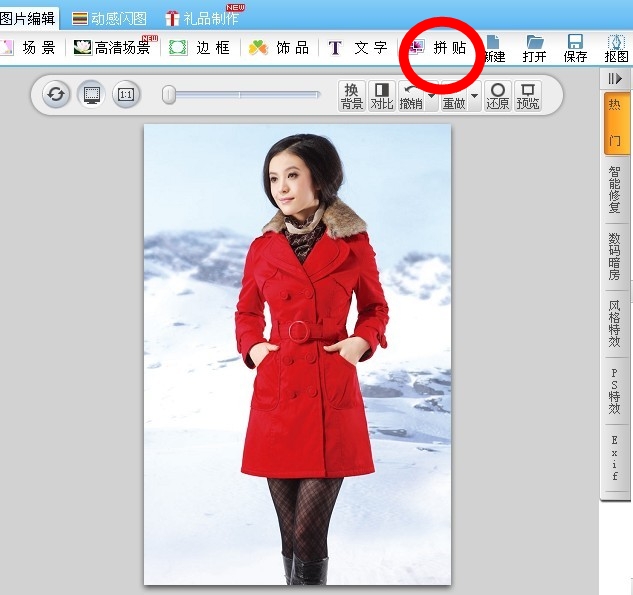Screen dimensions: 633x595
Task: Expand the 重做 redo dropdown arrow
Action: [x=475, y=96]
